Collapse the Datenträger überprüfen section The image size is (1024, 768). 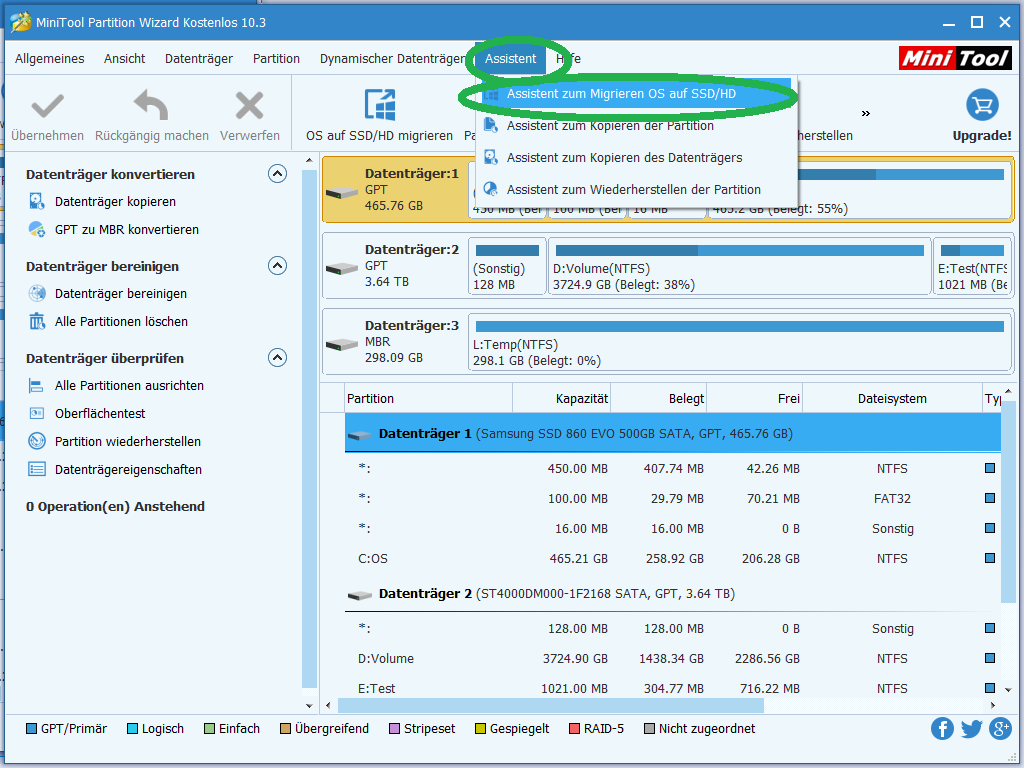point(277,358)
